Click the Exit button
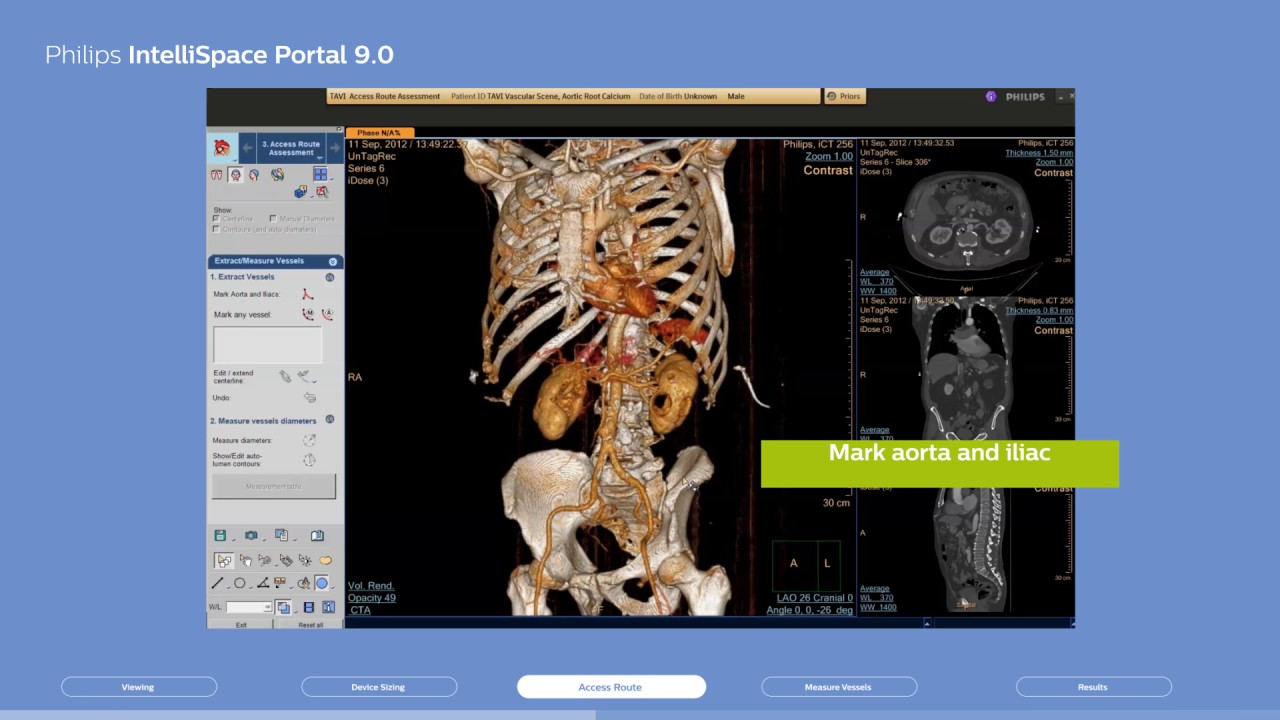Image resolution: width=1280 pixels, height=720 pixels. [241, 625]
